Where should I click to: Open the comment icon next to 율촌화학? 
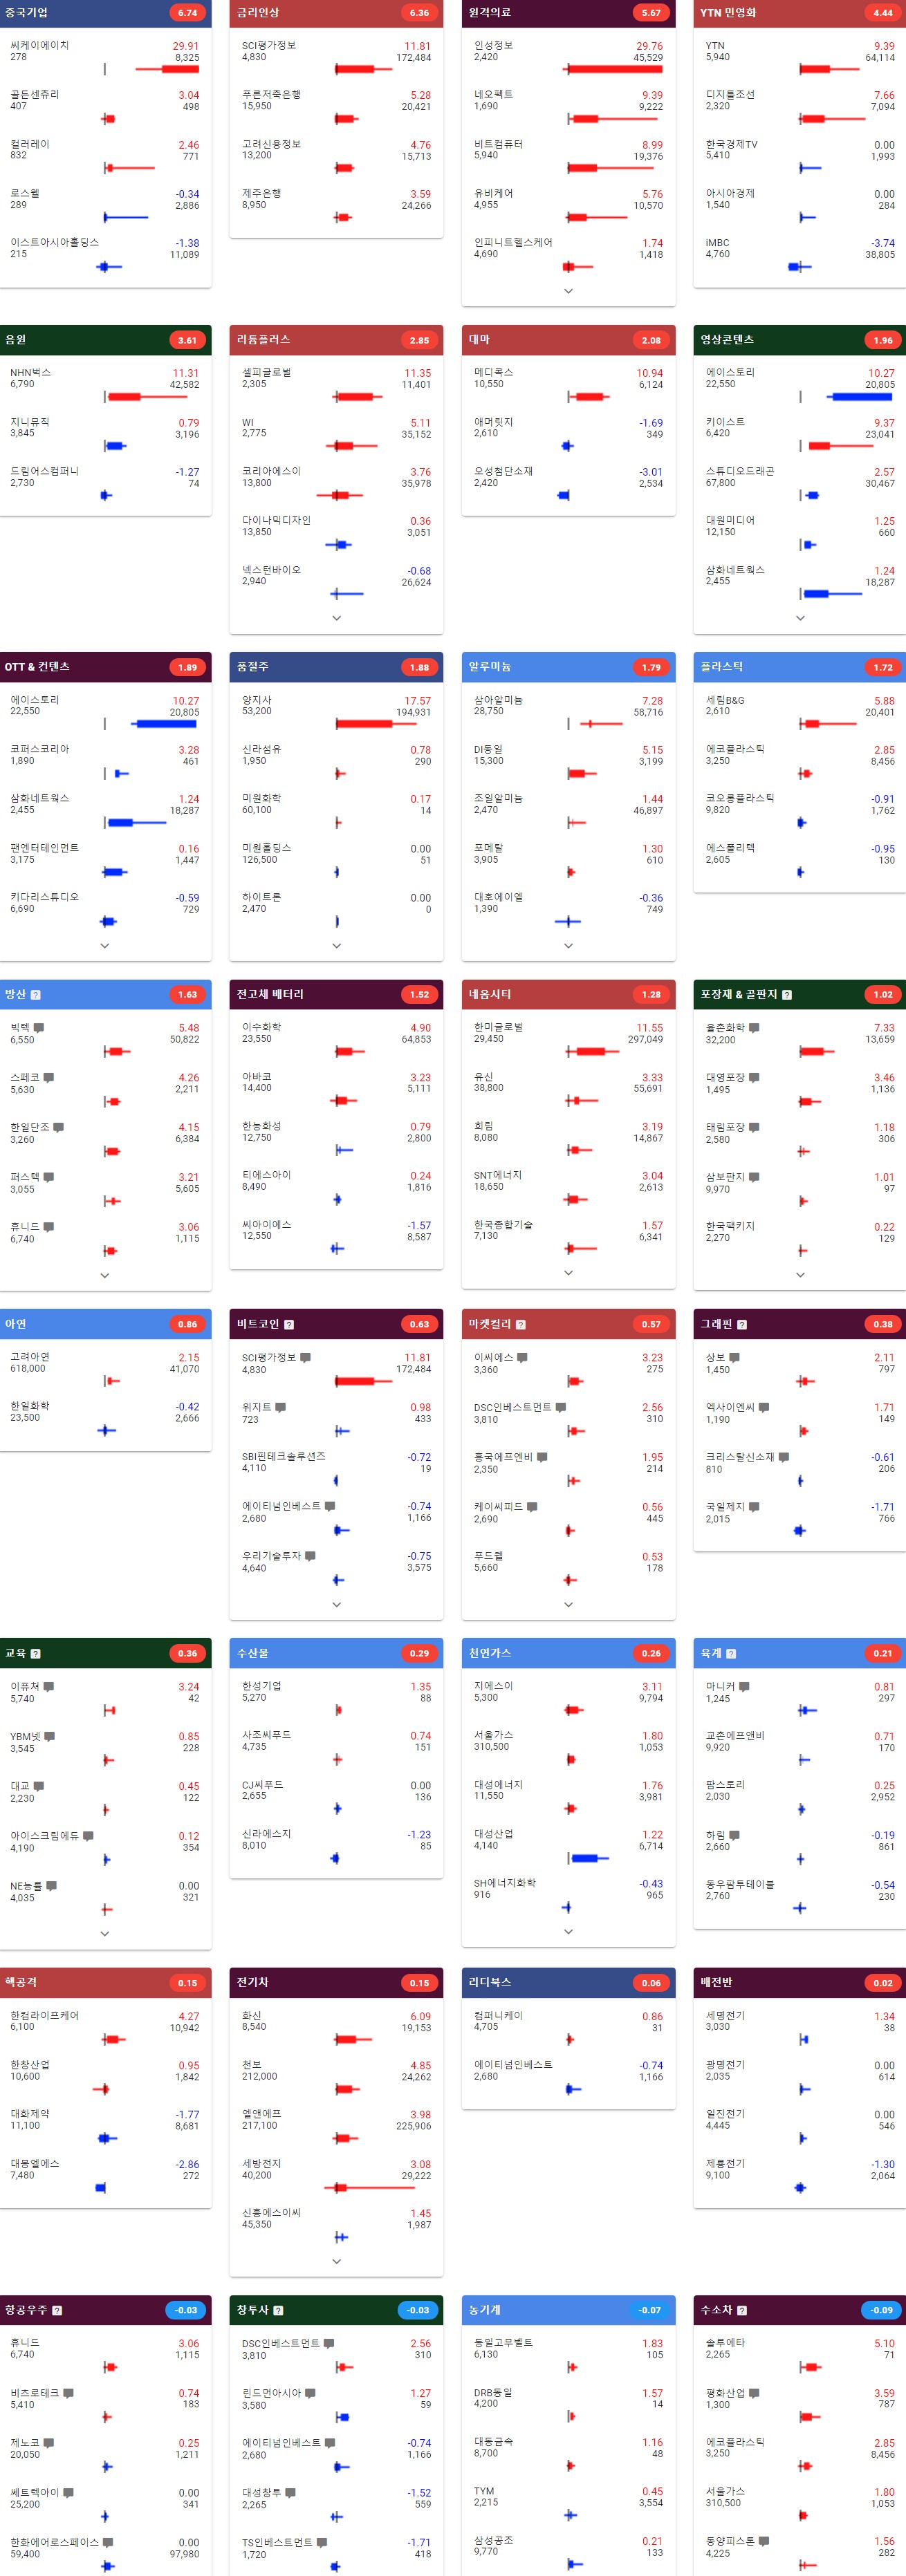tap(754, 1028)
